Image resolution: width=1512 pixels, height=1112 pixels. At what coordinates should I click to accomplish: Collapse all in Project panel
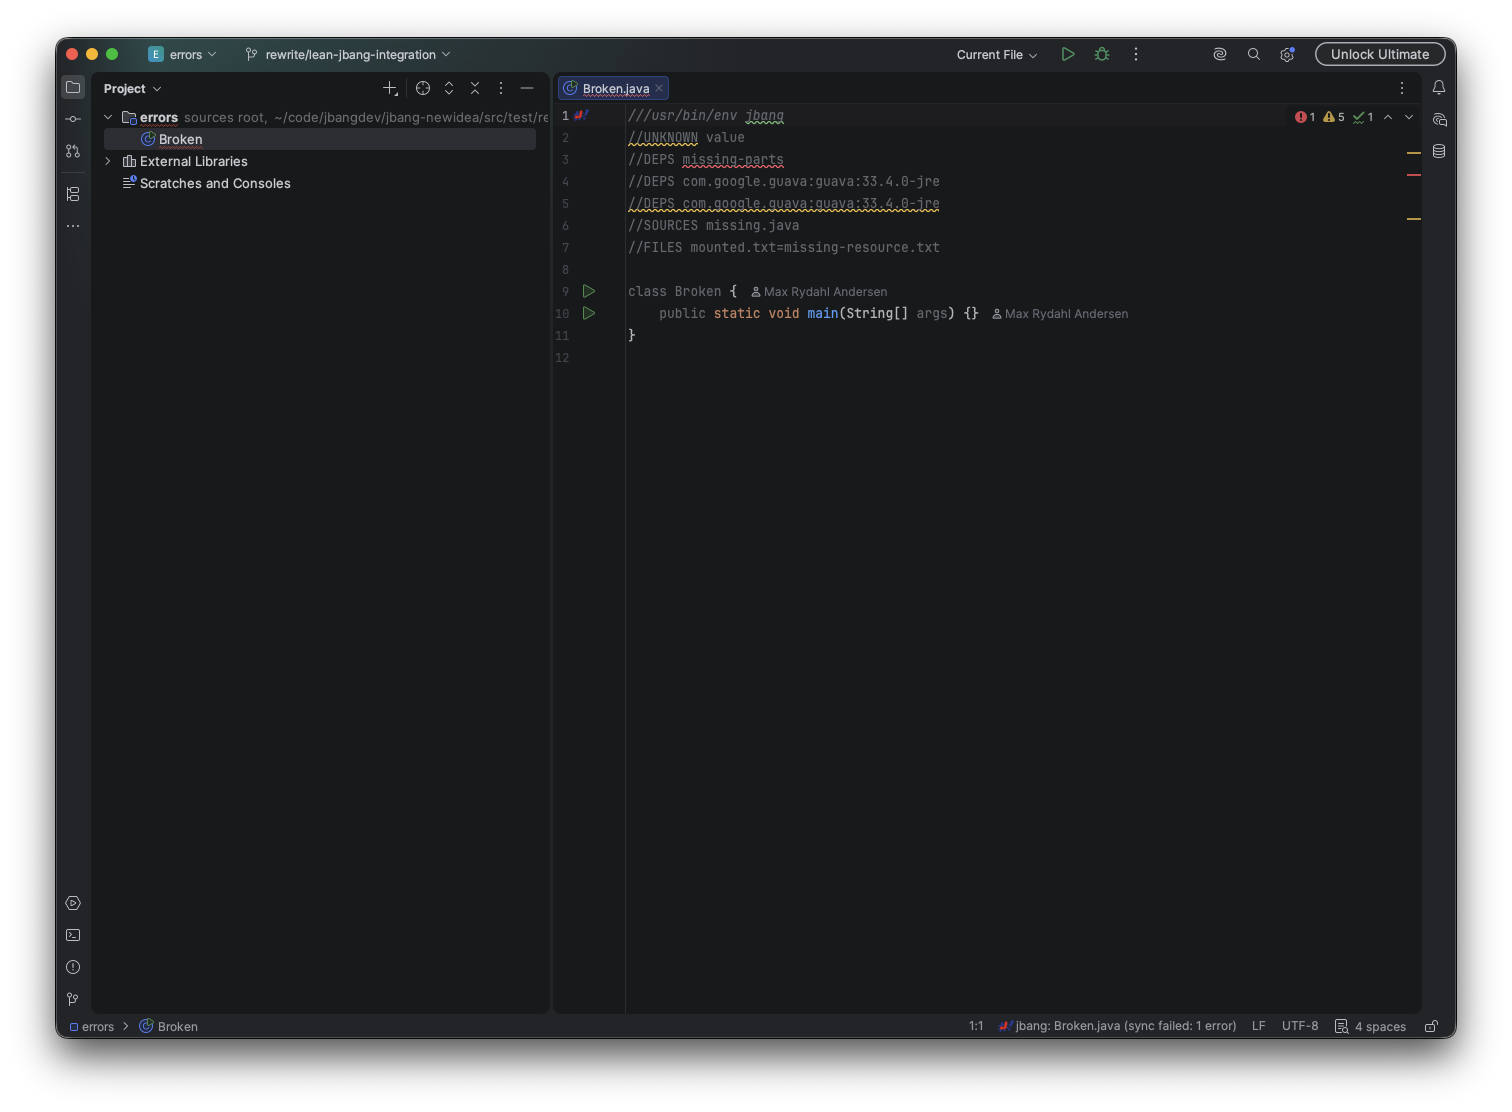(475, 88)
